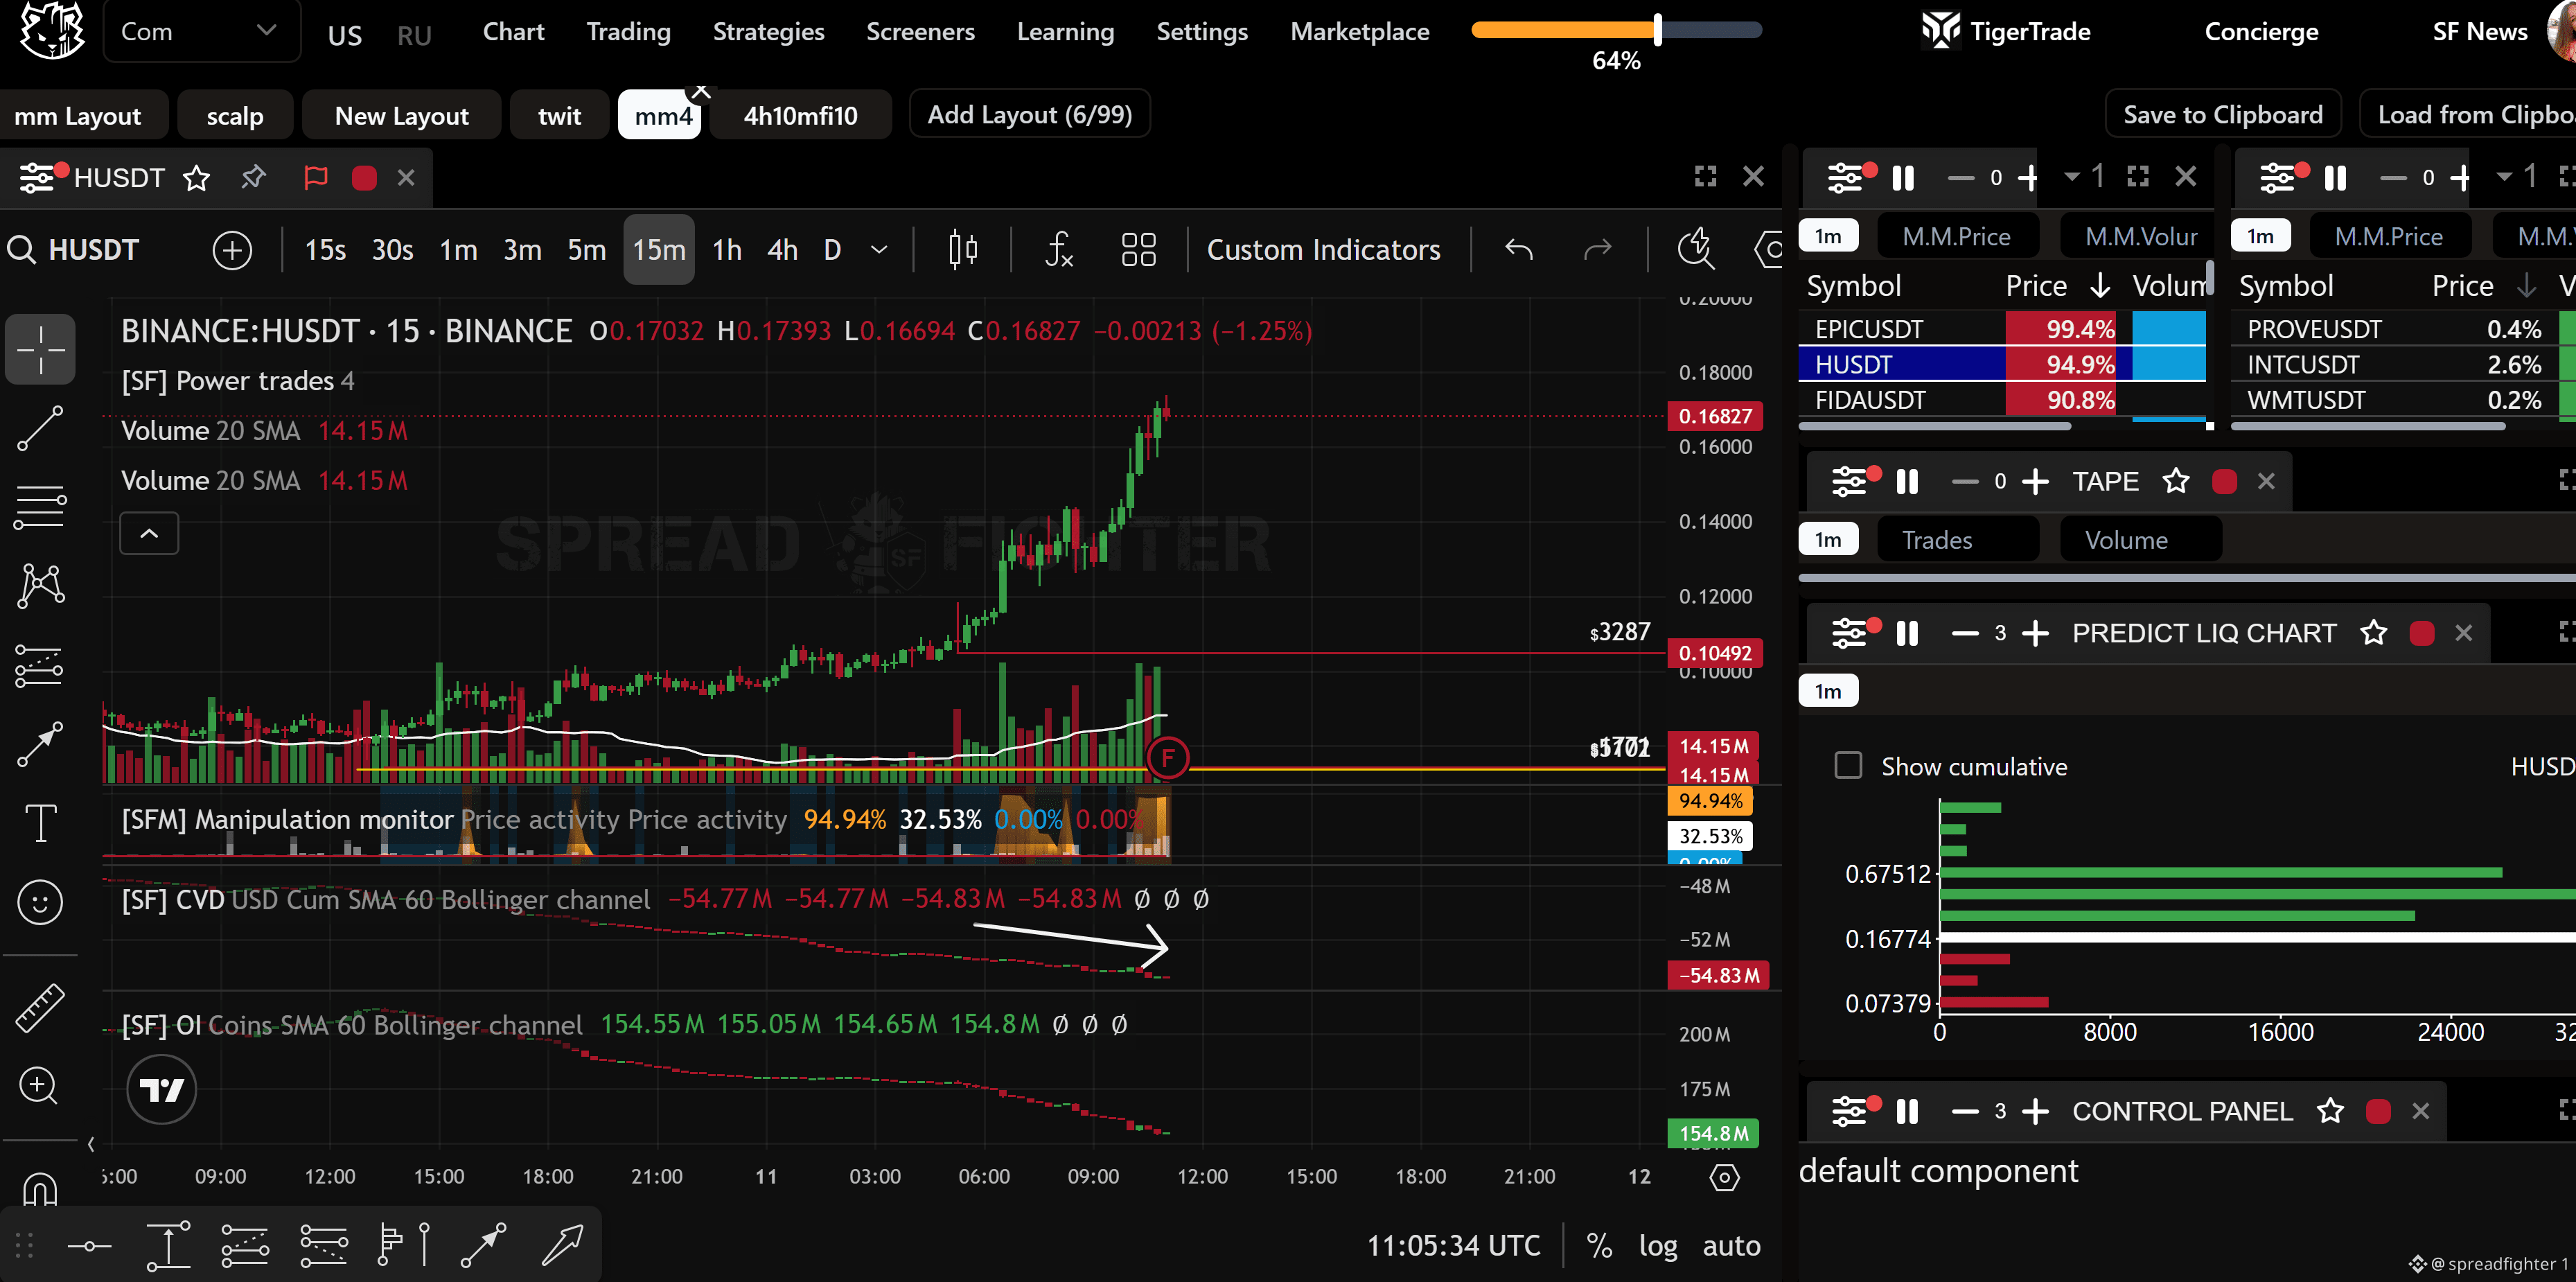The height and width of the screenshot is (1282, 2576).
Task: Open Custom Indicators menu
Action: tap(1323, 250)
